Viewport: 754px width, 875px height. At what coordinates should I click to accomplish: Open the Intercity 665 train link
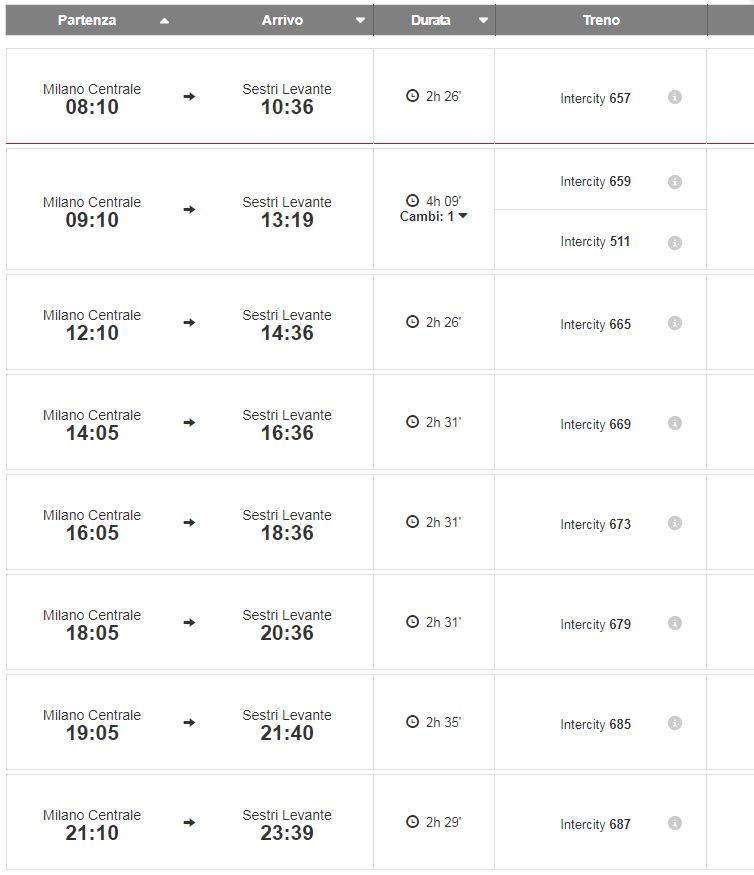pyautogui.click(x=595, y=324)
